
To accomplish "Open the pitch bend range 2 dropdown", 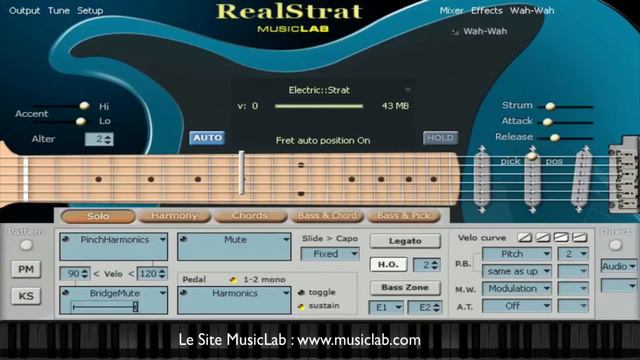I will tap(573, 254).
